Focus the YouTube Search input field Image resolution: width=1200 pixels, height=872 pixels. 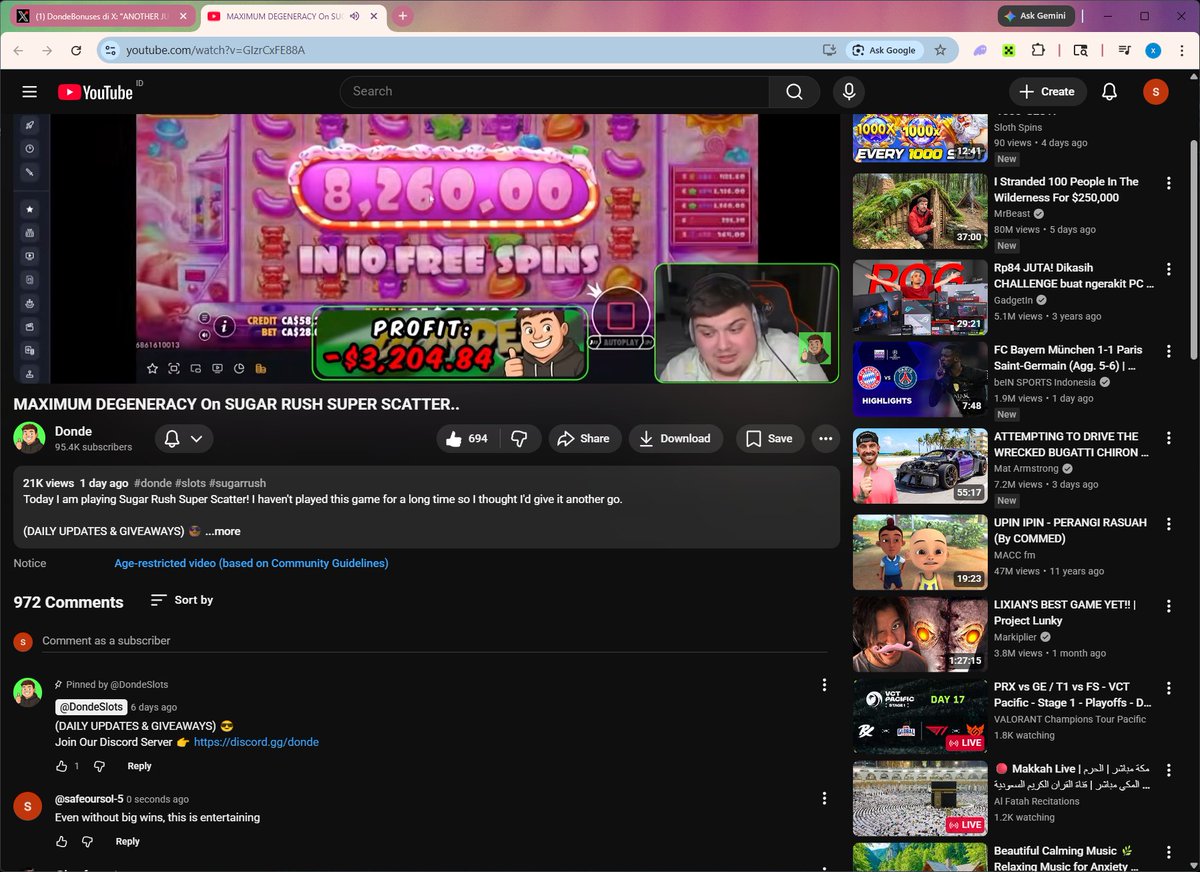(554, 91)
